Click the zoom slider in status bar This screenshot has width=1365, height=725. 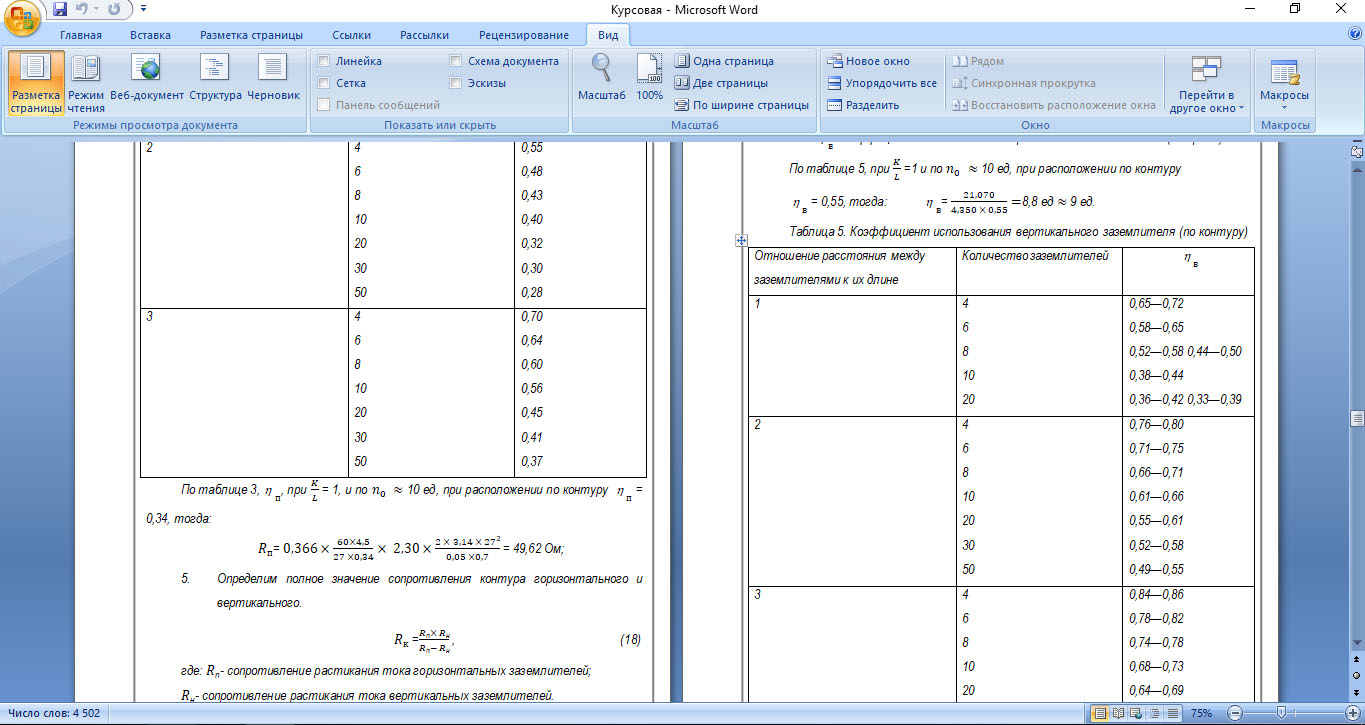[x=1281, y=713]
